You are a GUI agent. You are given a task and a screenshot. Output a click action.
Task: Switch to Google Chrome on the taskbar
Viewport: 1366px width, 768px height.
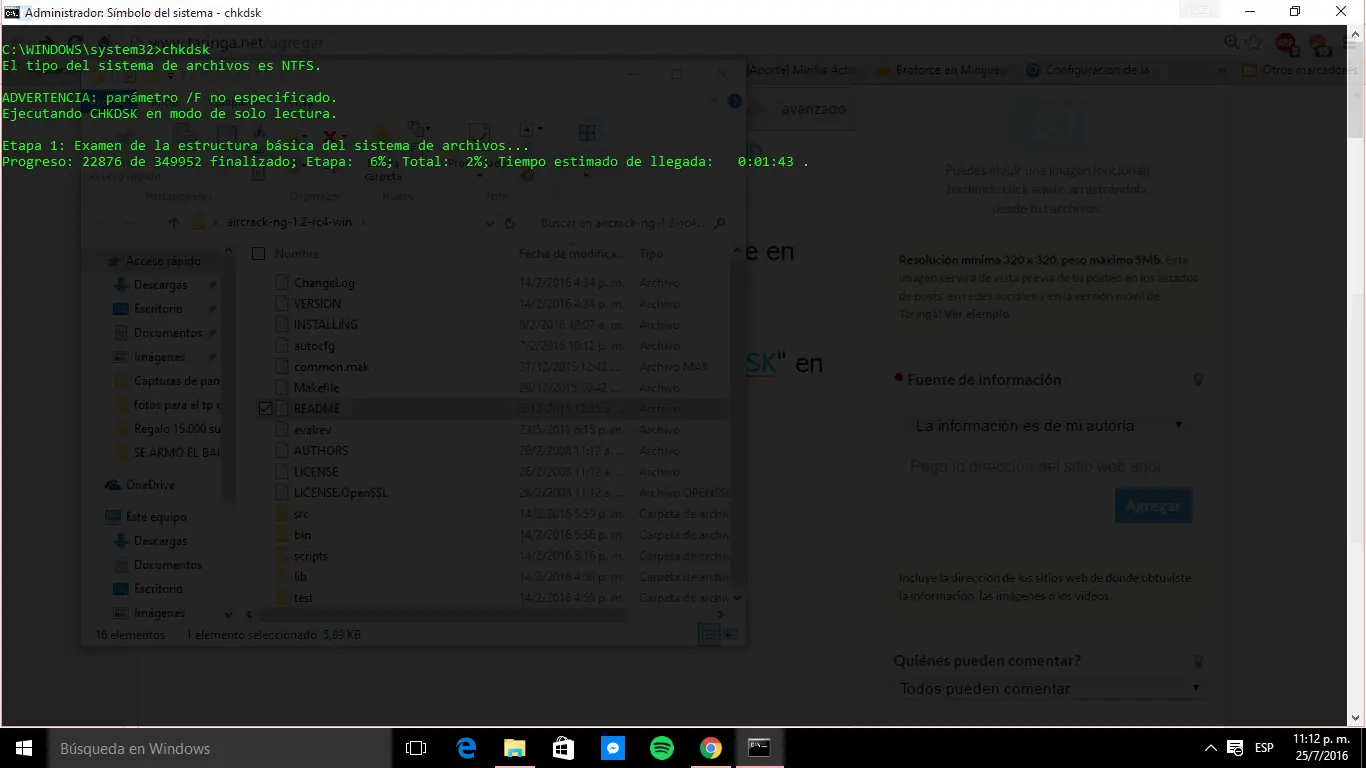click(711, 748)
